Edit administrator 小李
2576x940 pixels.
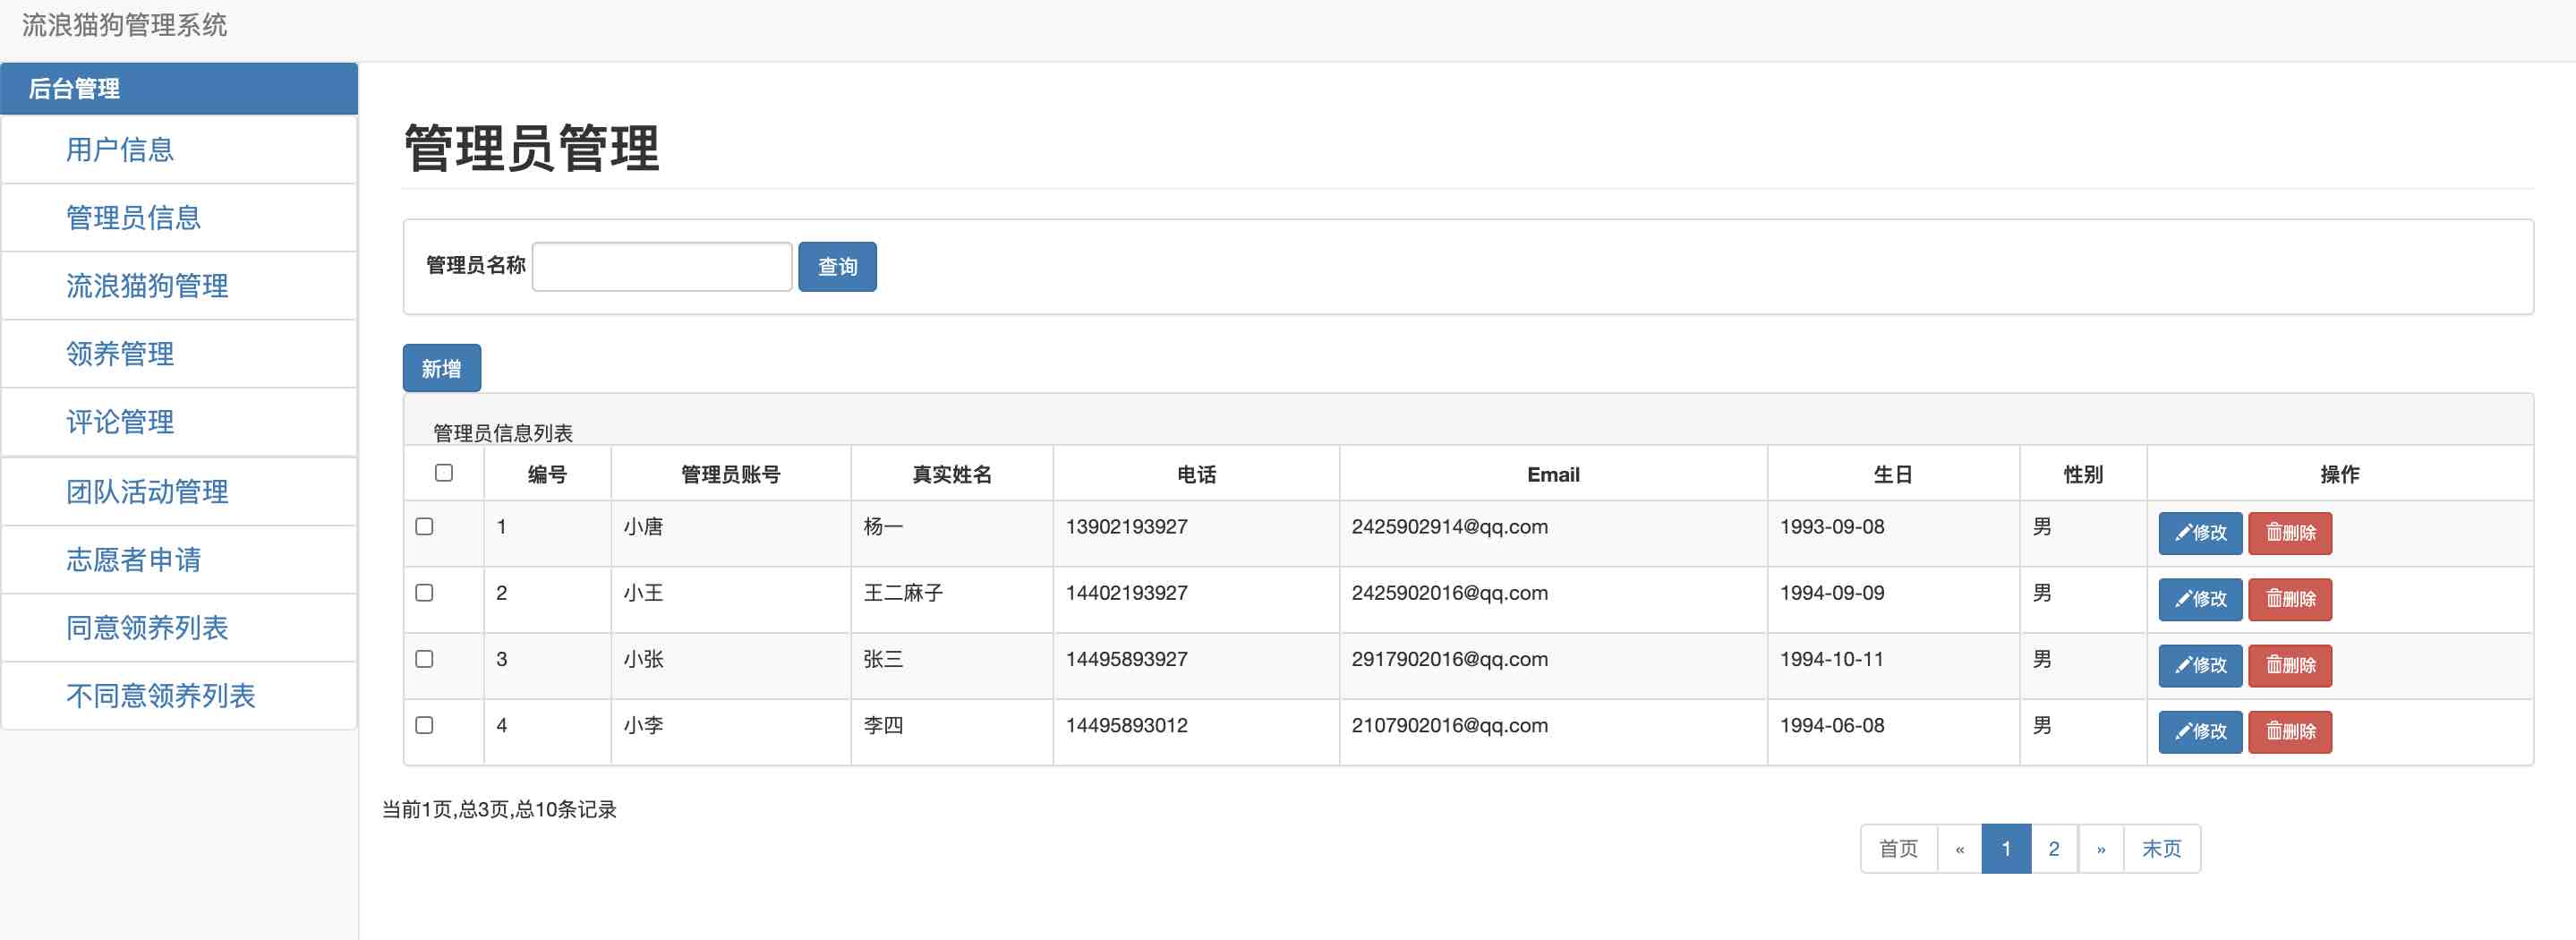tap(2199, 731)
